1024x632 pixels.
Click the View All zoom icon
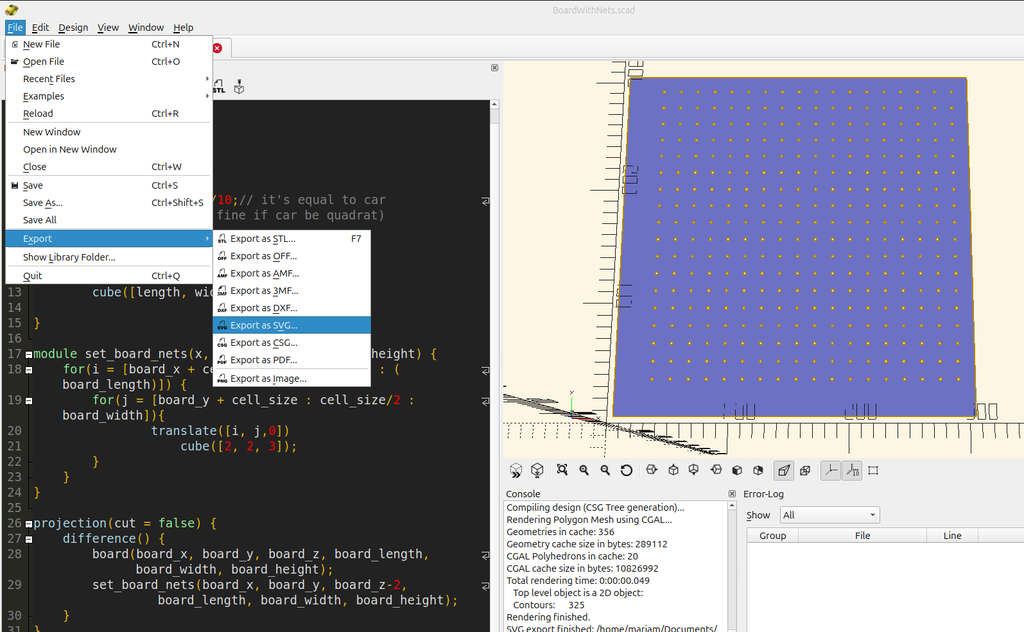pyautogui.click(x=561, y=470)
